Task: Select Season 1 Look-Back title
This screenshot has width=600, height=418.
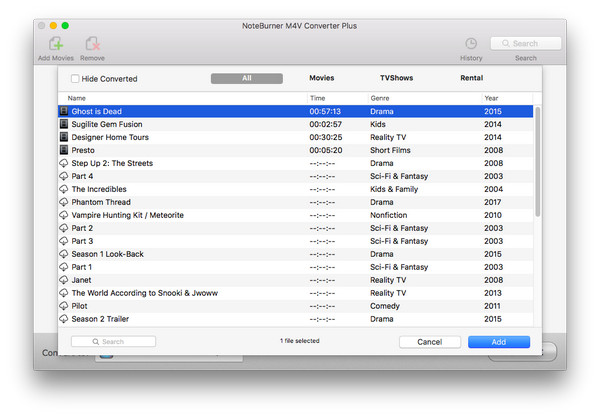Action: pyautogui.click(x=108, y=254)
